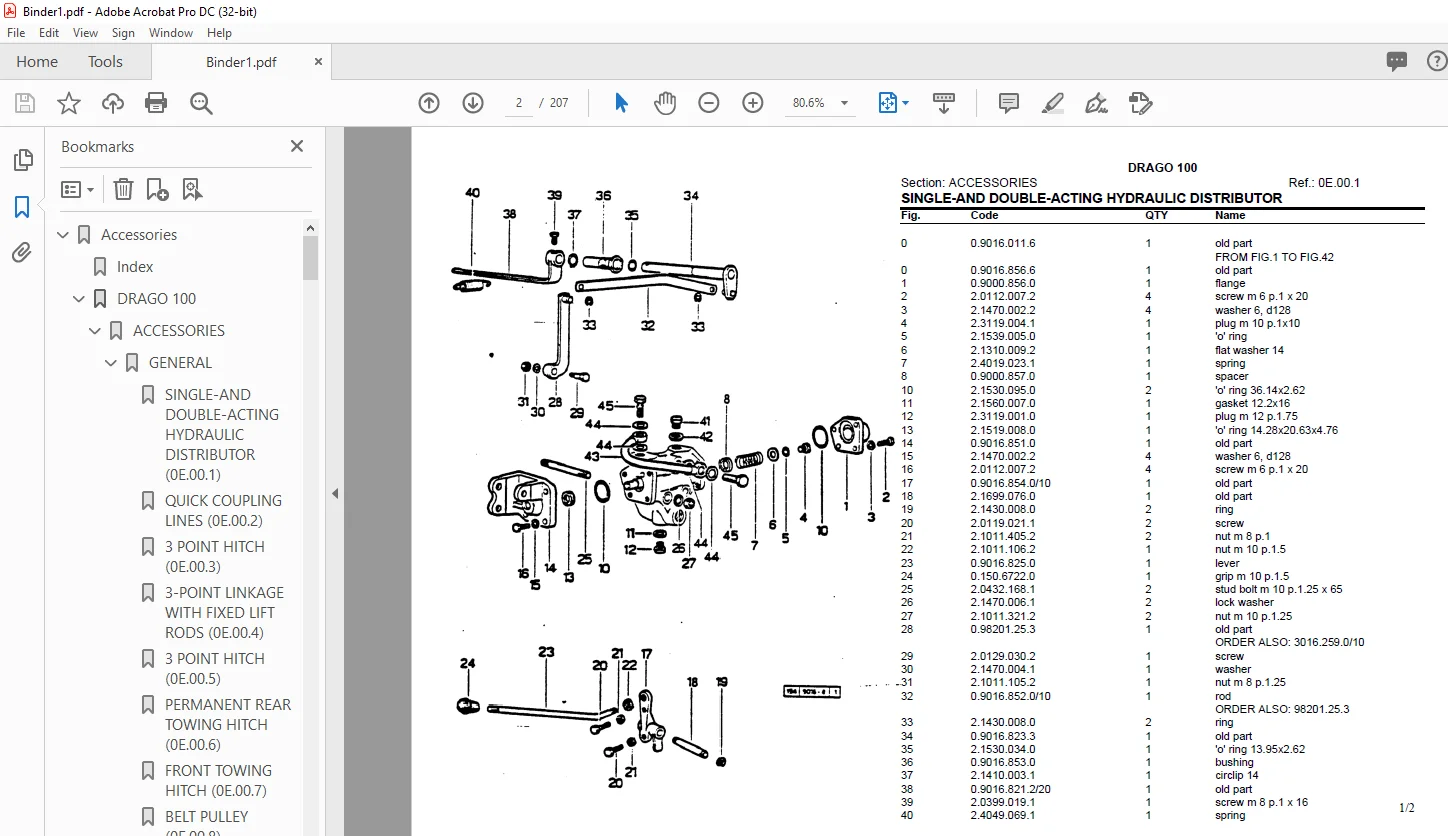Open the Page Thumbnails side panel

(x=22, y=160)
